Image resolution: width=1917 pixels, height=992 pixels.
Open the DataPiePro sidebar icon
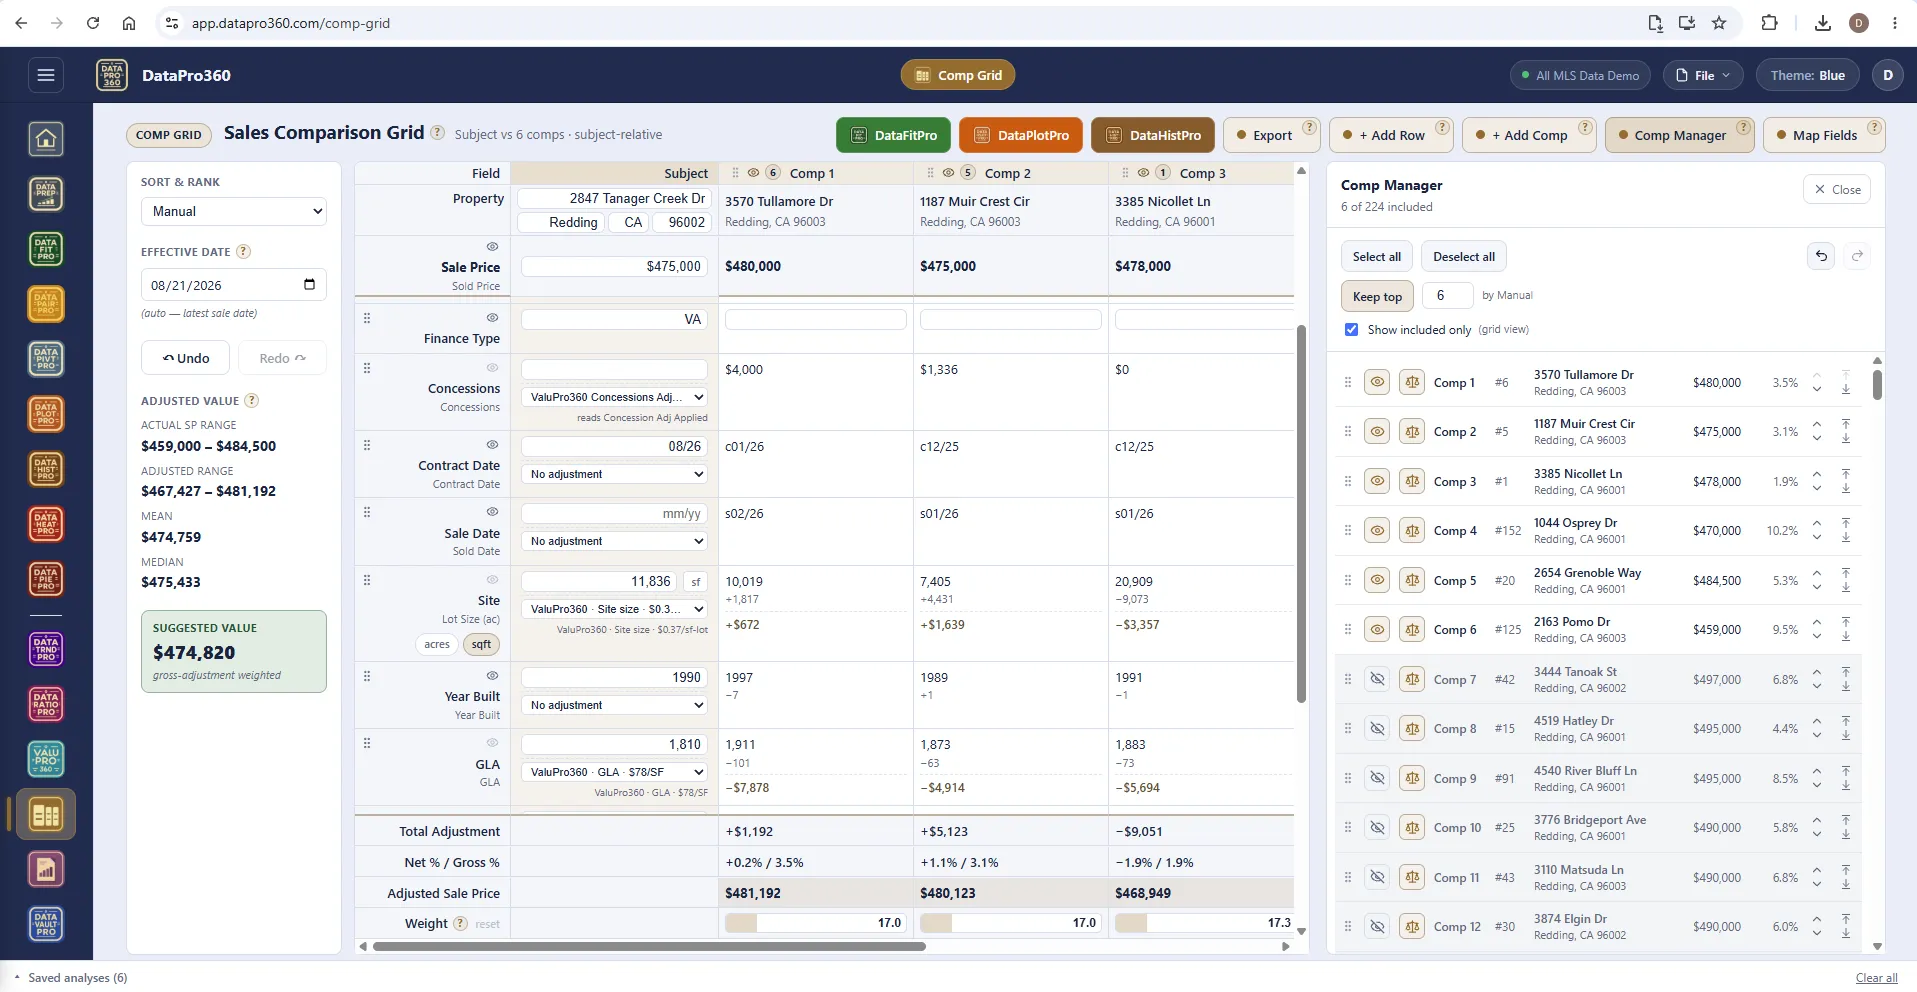pos(46,579)
